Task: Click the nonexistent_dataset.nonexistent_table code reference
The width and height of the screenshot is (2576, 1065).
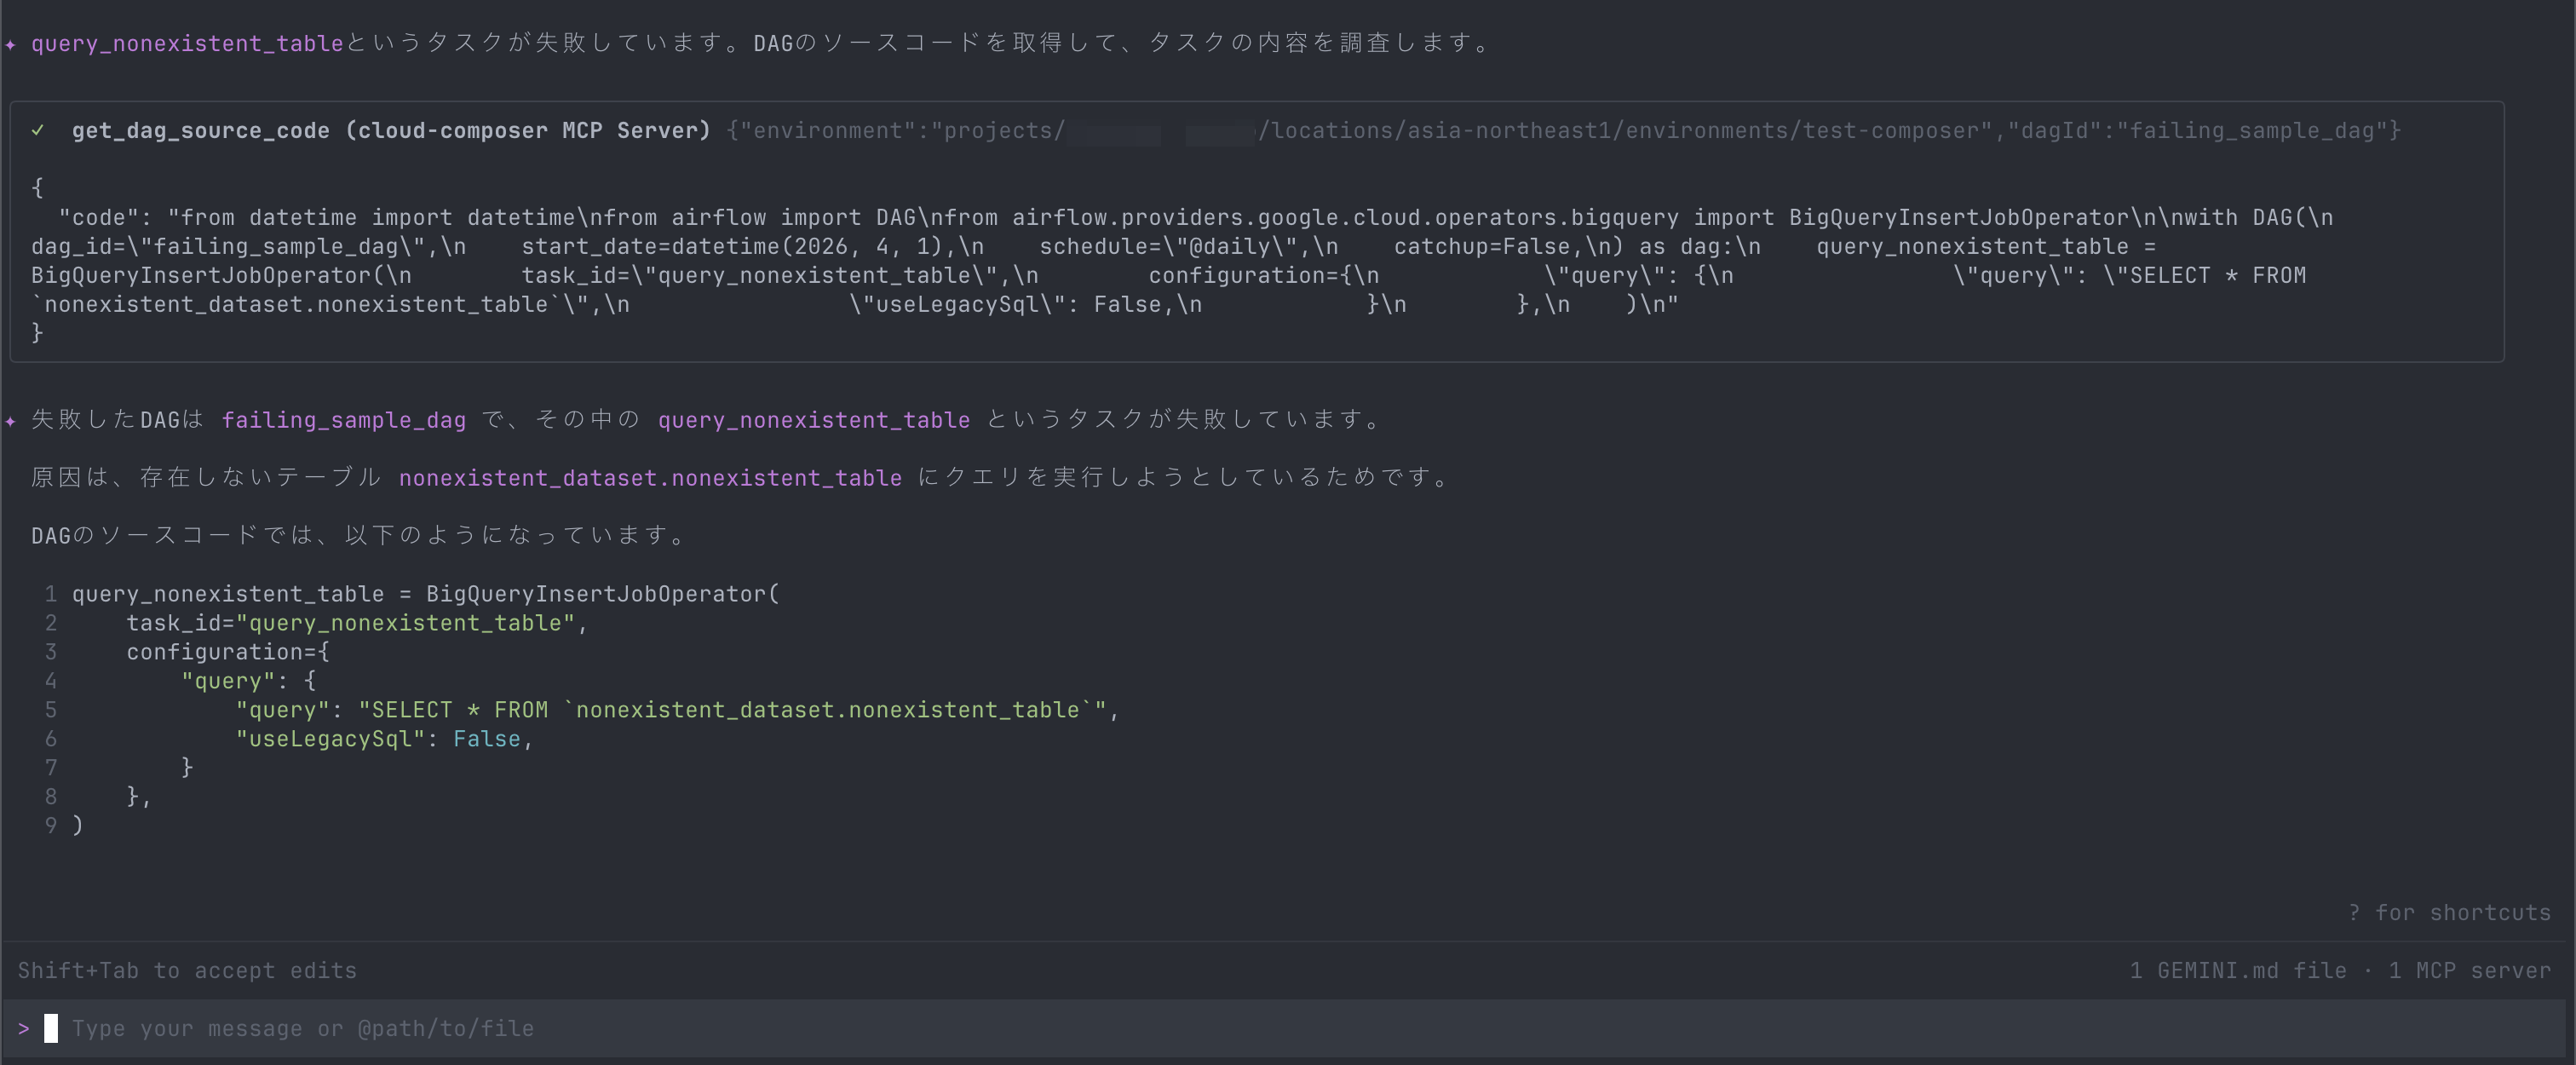Action: point(650,478)
